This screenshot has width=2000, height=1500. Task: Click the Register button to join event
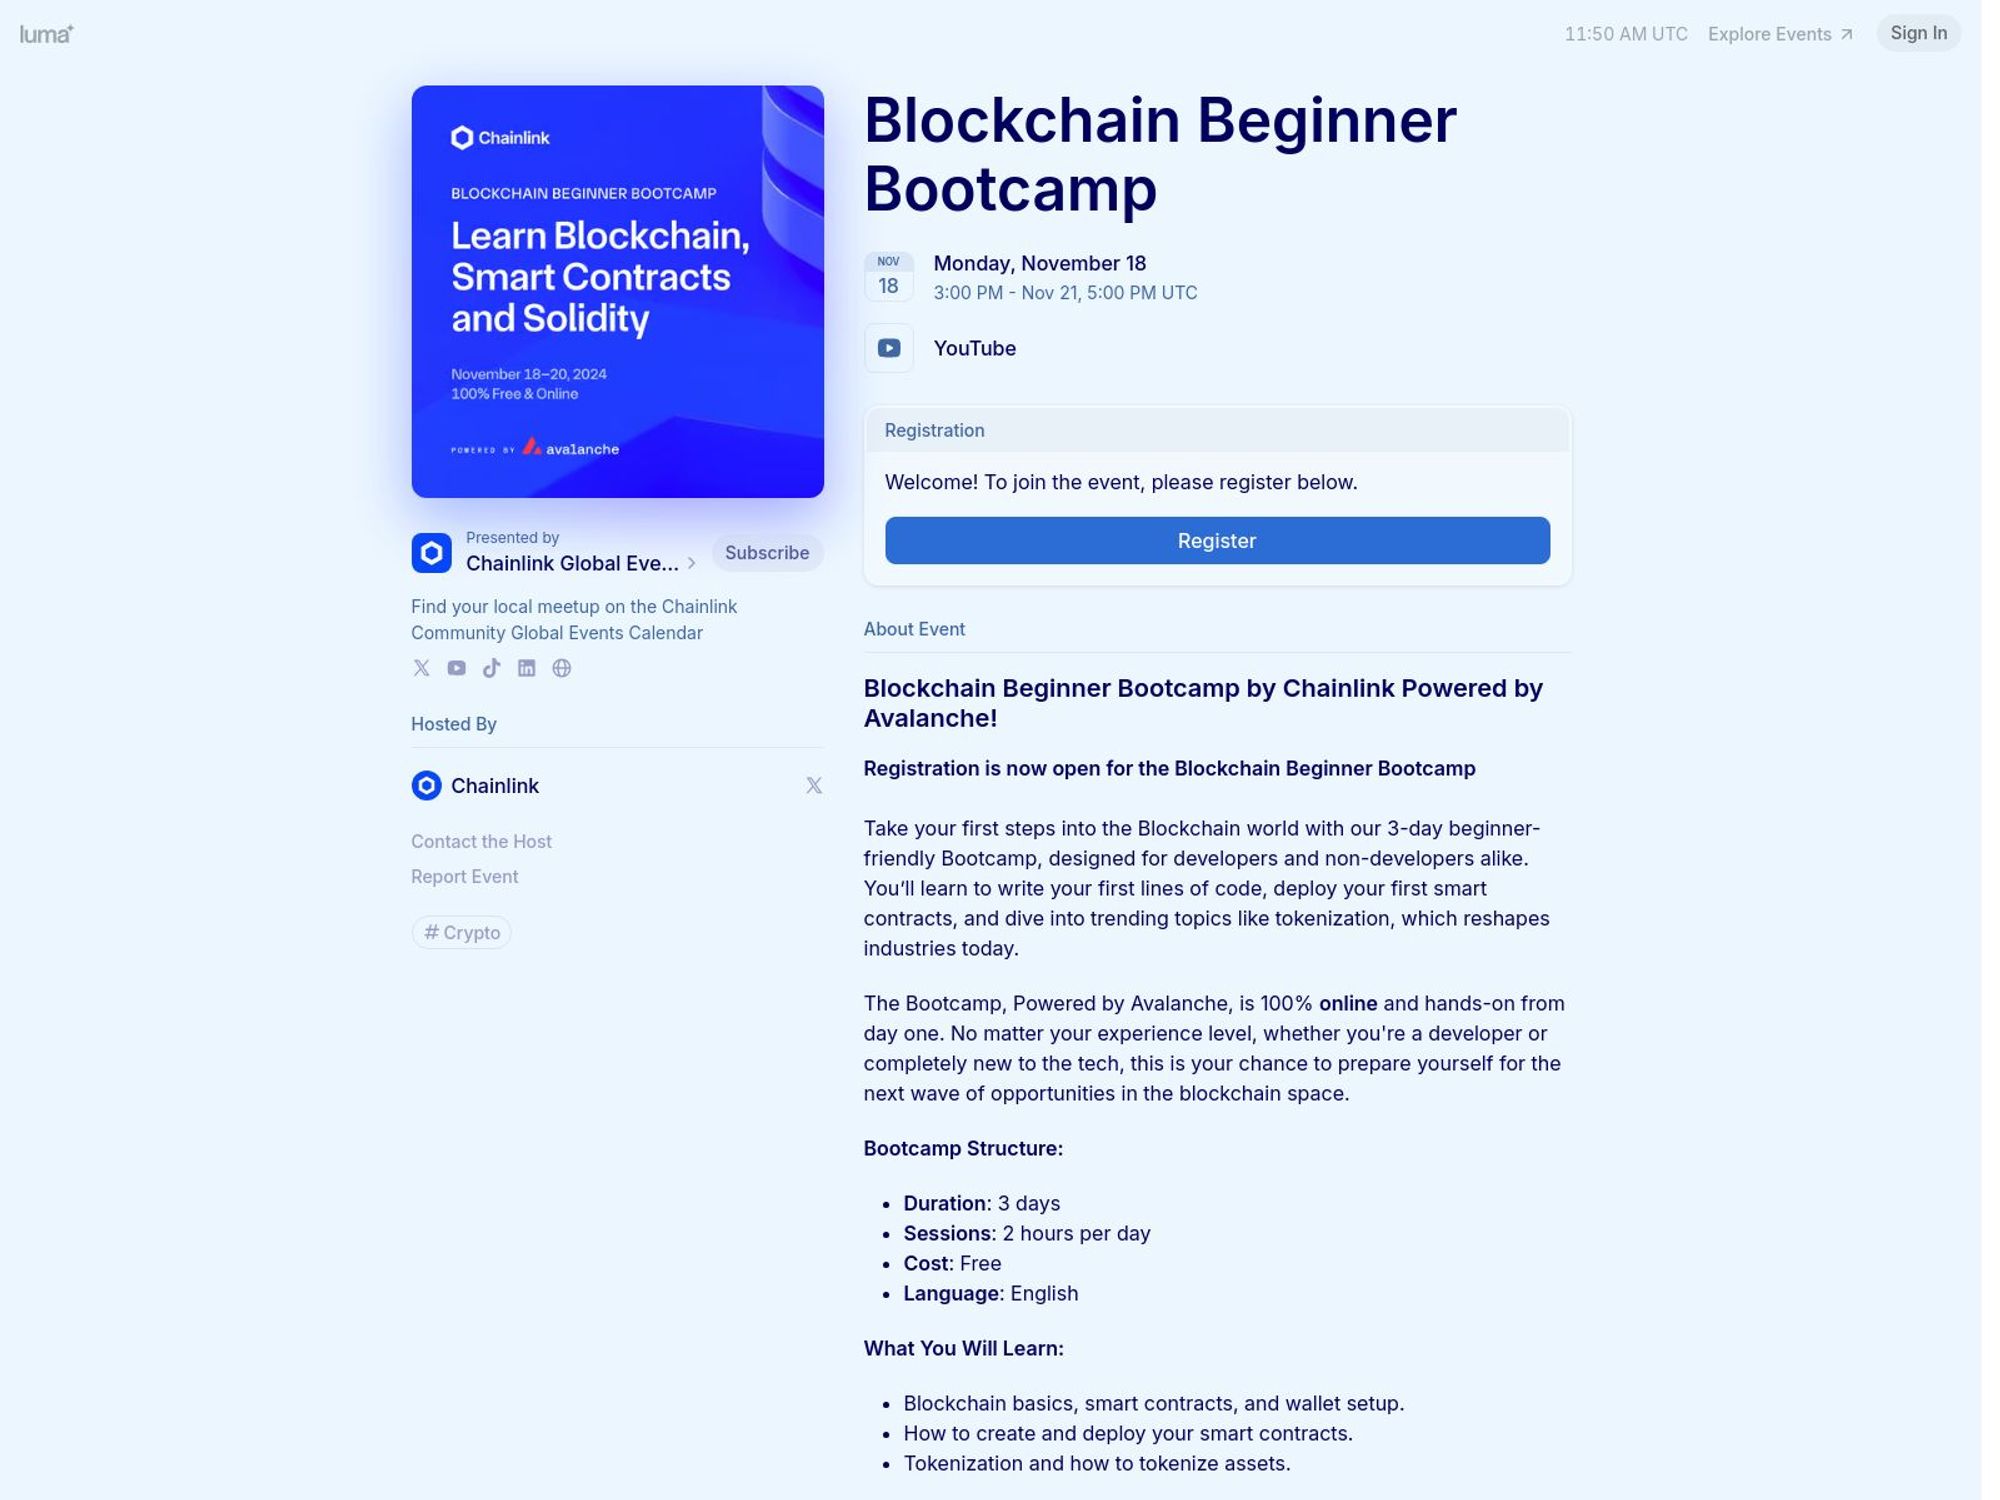pyautogui.click(x=1217, y=540)
